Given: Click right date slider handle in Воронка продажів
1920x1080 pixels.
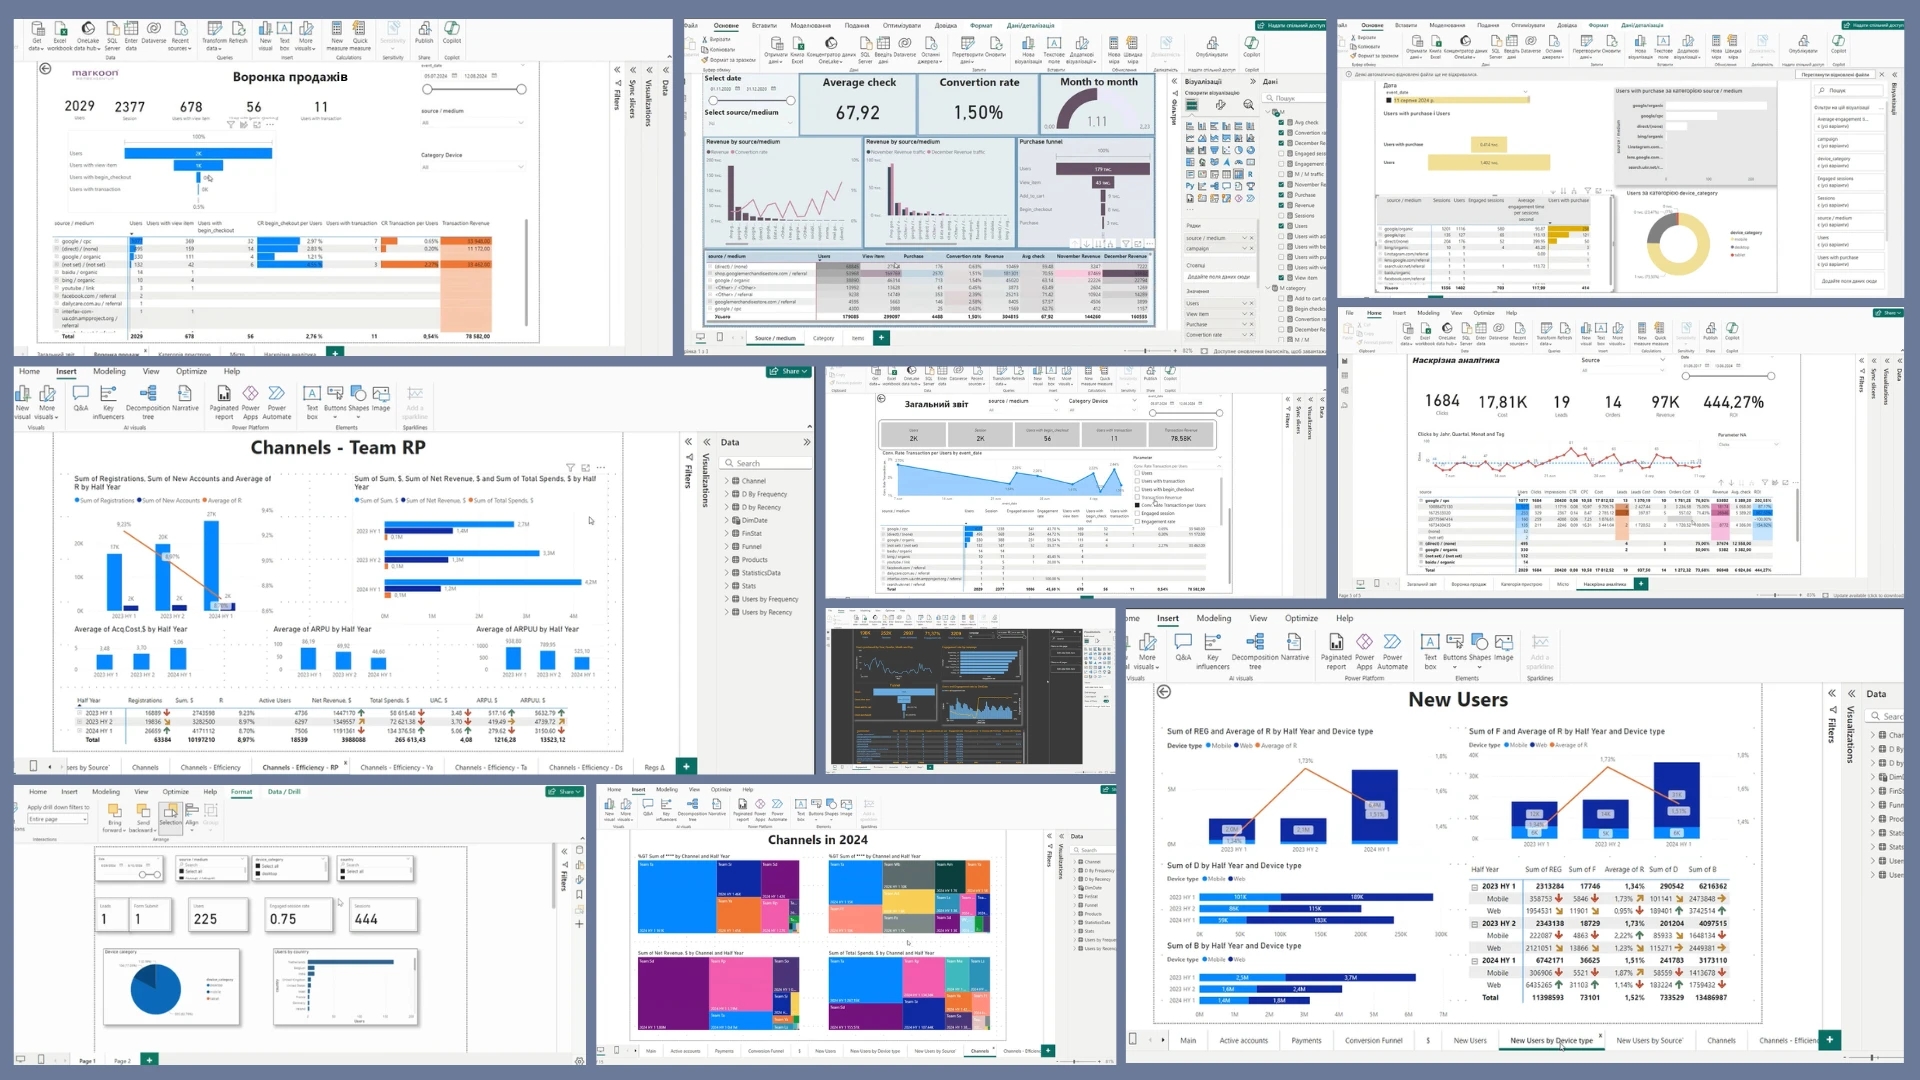Looking at the screenshot, I should pyautogui.click(x=521, y=89).
